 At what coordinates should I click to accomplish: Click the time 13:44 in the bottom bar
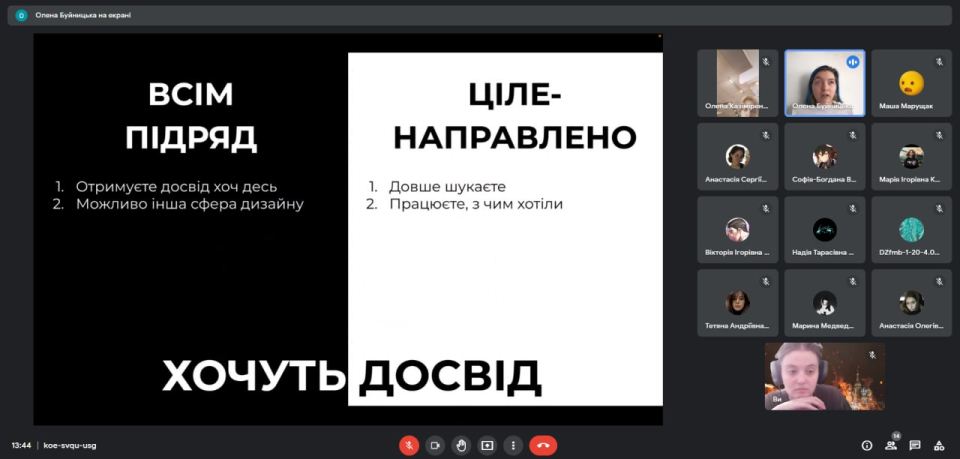21,446
